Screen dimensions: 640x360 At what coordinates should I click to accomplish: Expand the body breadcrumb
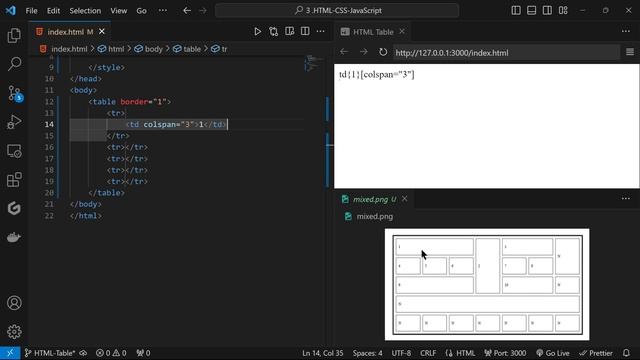coord(149,49)
